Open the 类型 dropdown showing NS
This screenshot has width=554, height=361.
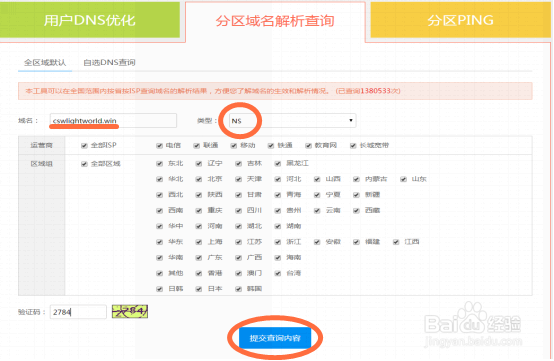pos(293,120)
